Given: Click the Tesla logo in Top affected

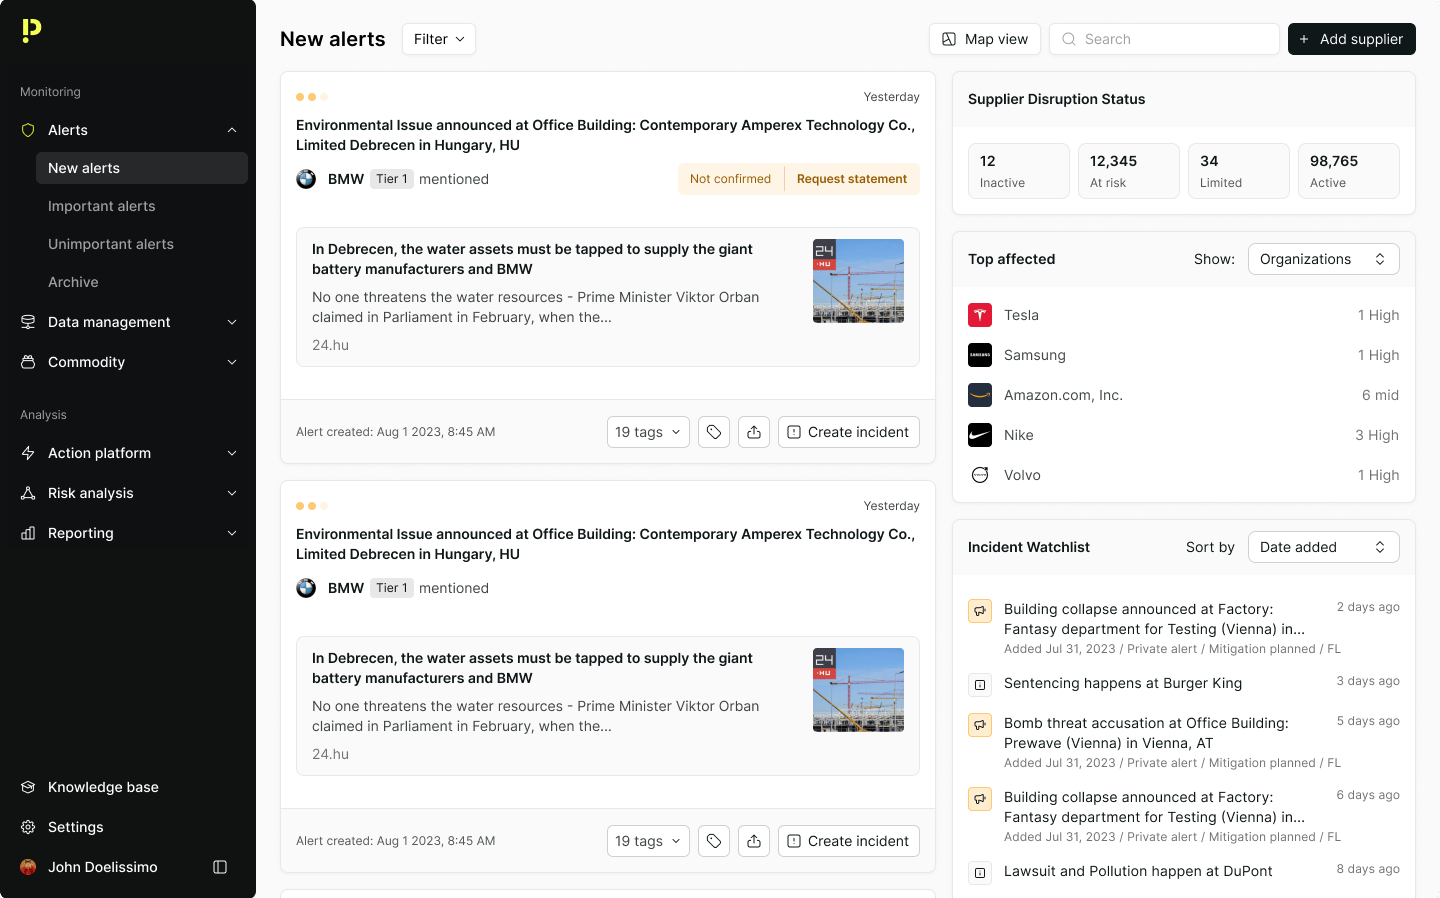Looking at the screenshot, I should 980,315.
